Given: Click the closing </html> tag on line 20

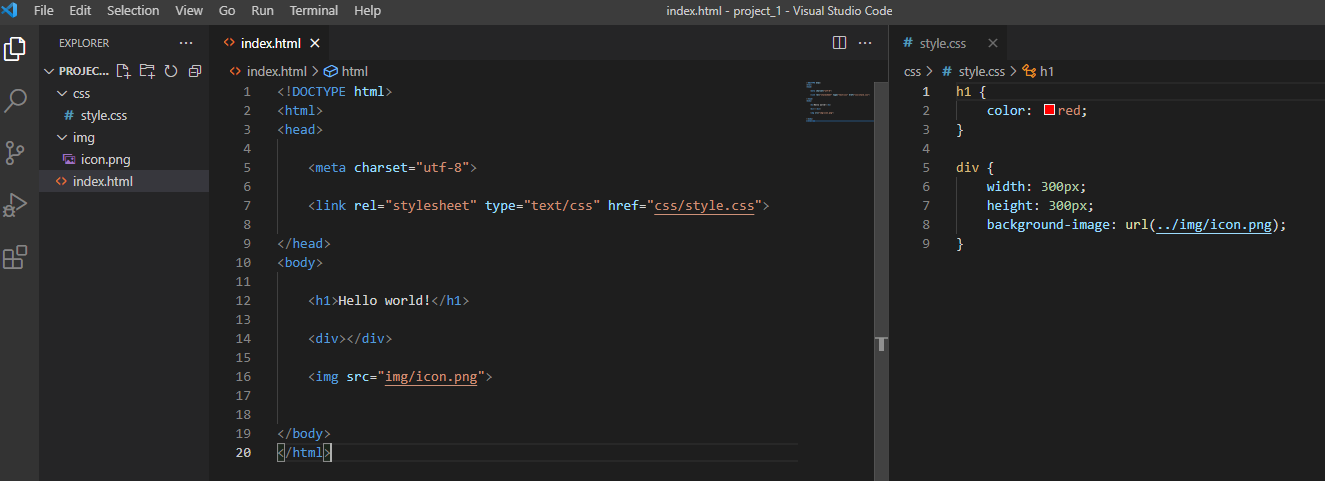Looking at the screenshot, I should click(x=304, y=452).
